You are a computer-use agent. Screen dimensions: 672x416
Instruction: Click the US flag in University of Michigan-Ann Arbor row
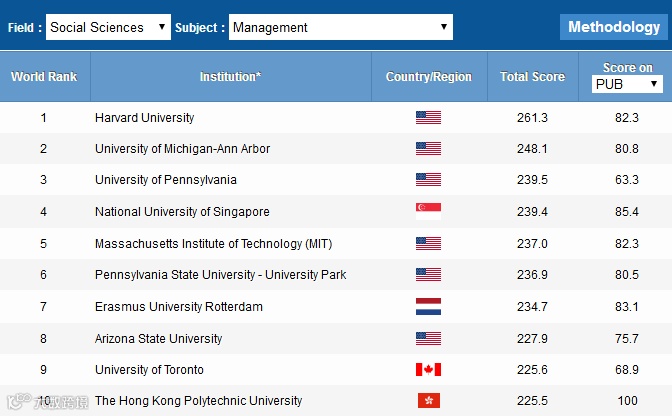pyautogui.click(x=428, y=149)
